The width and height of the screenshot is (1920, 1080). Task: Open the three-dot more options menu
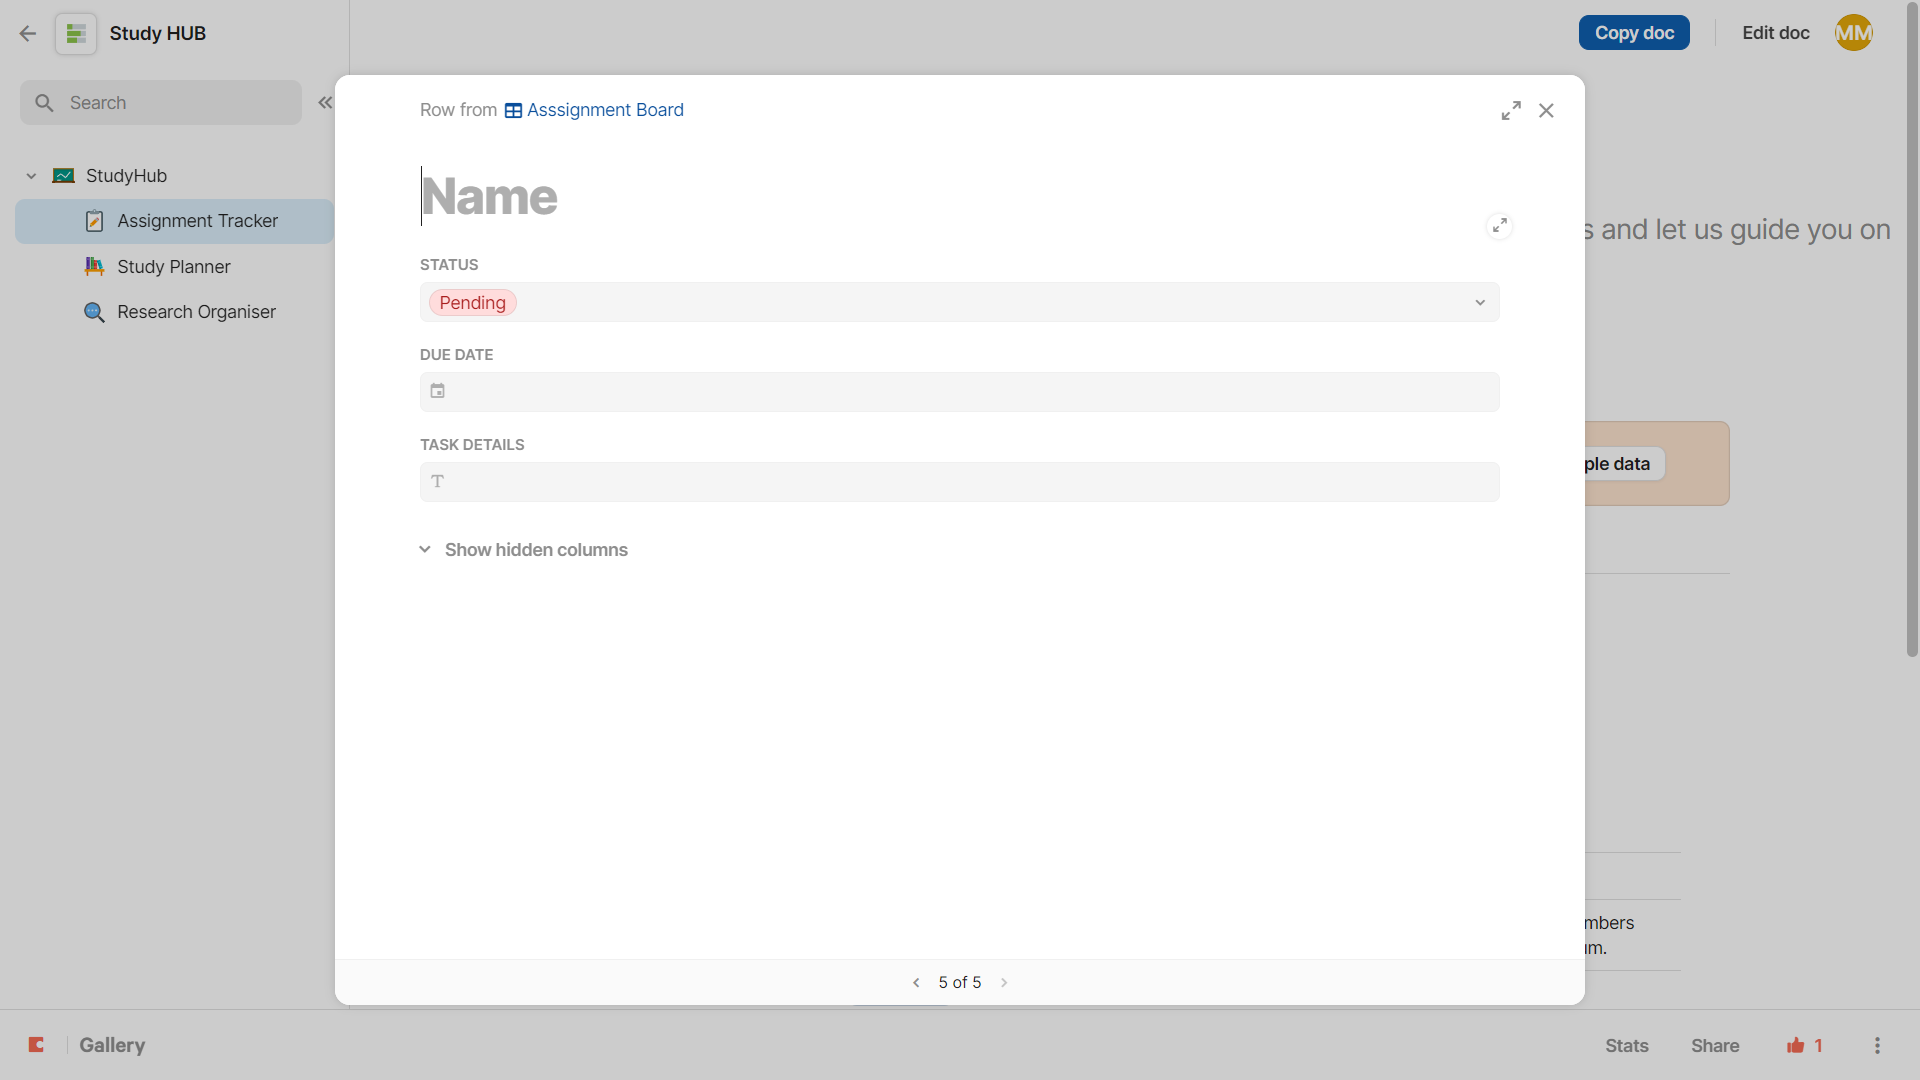(x=1877, y=1045)
